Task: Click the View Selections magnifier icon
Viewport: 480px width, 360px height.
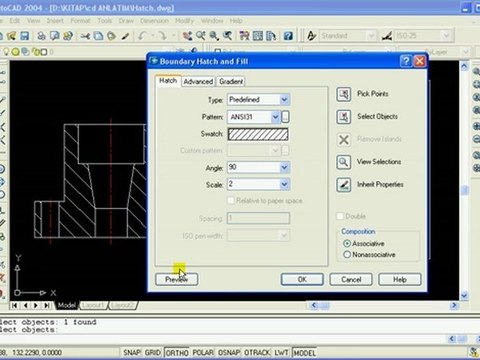Action: 344,162
